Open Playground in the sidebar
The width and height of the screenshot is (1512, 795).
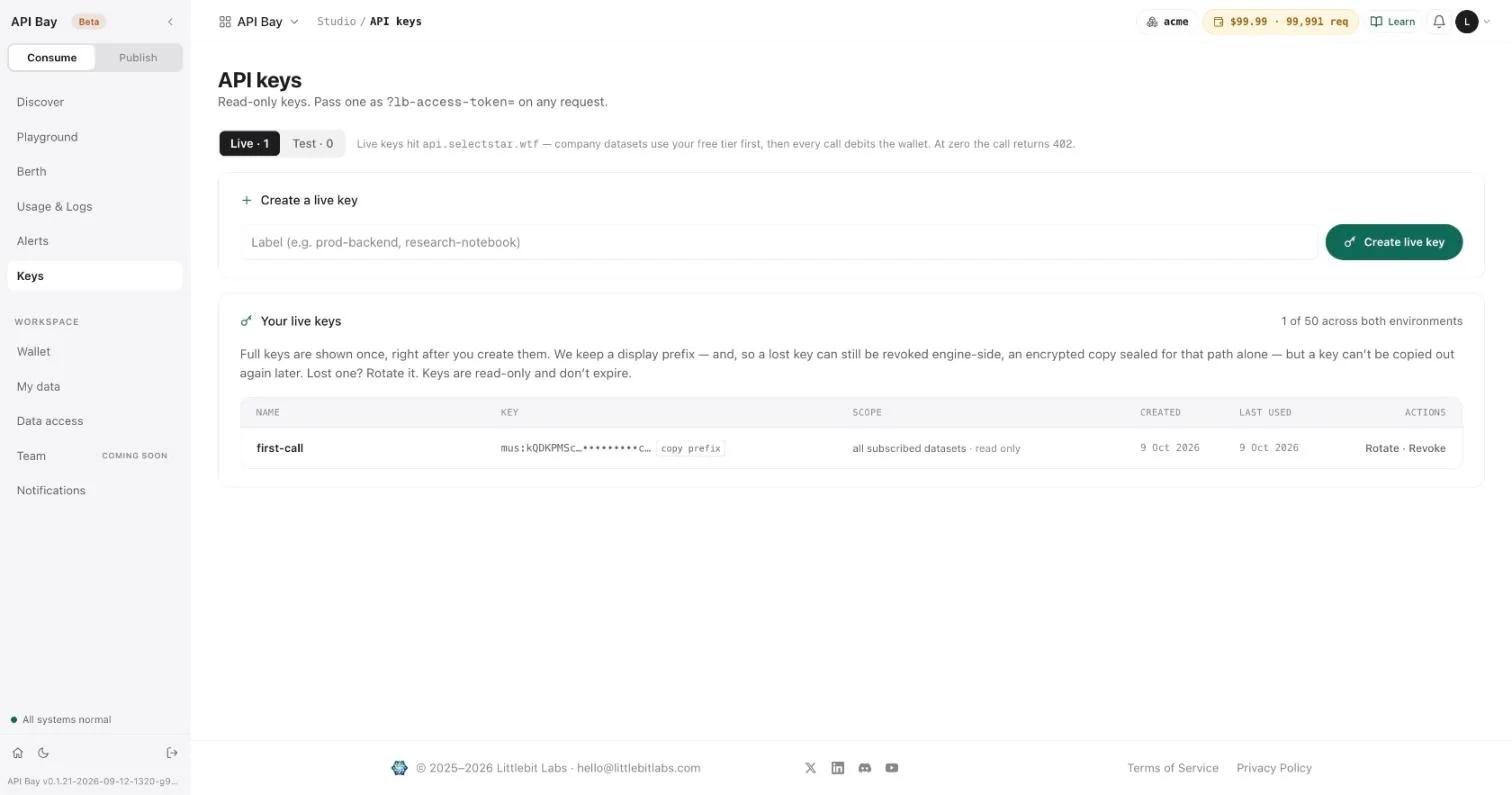[95, 137]
